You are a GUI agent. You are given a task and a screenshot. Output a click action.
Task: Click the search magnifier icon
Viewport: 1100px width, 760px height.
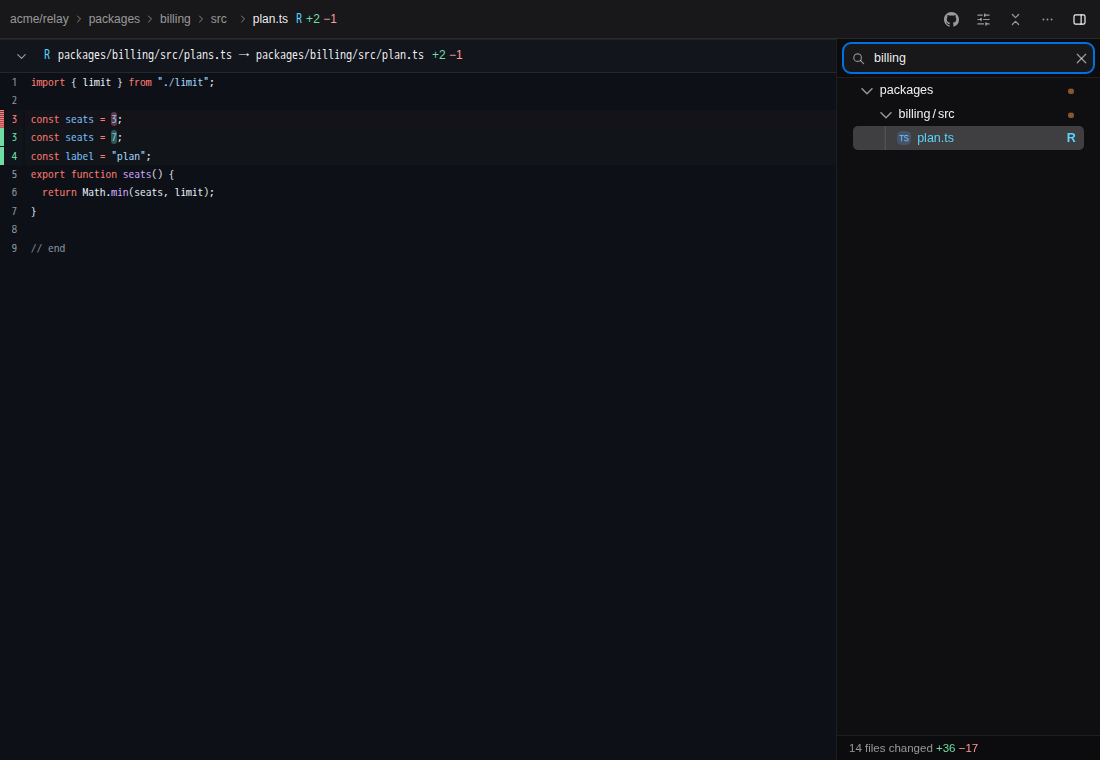pyautogui.click(x=858, y=58)
